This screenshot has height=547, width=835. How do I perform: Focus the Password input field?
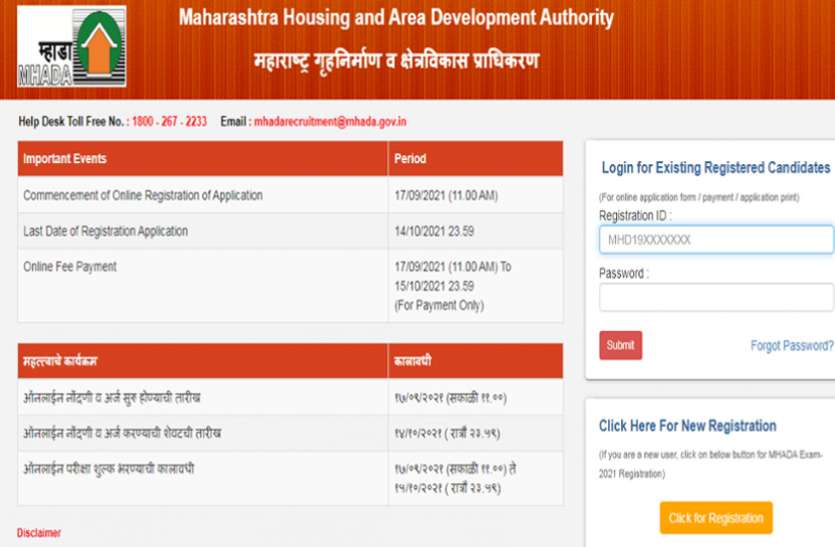click(x=716, y=298)
